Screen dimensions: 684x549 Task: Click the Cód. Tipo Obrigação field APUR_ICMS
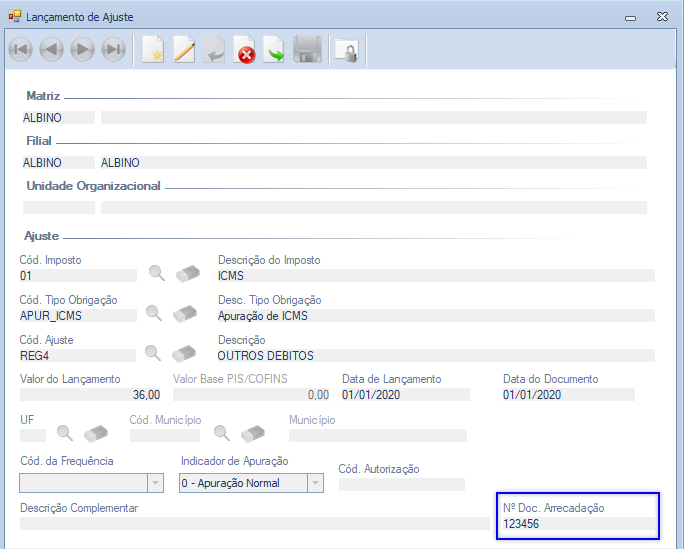[78, 316]
